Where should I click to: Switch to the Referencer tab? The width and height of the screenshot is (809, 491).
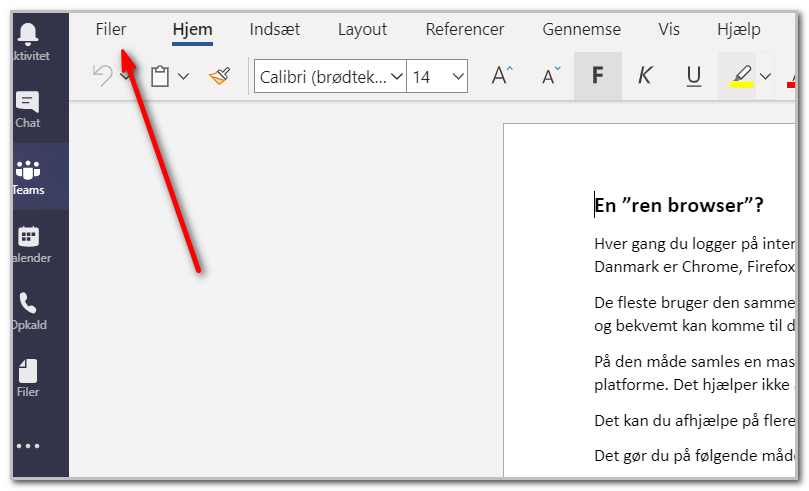465,29
